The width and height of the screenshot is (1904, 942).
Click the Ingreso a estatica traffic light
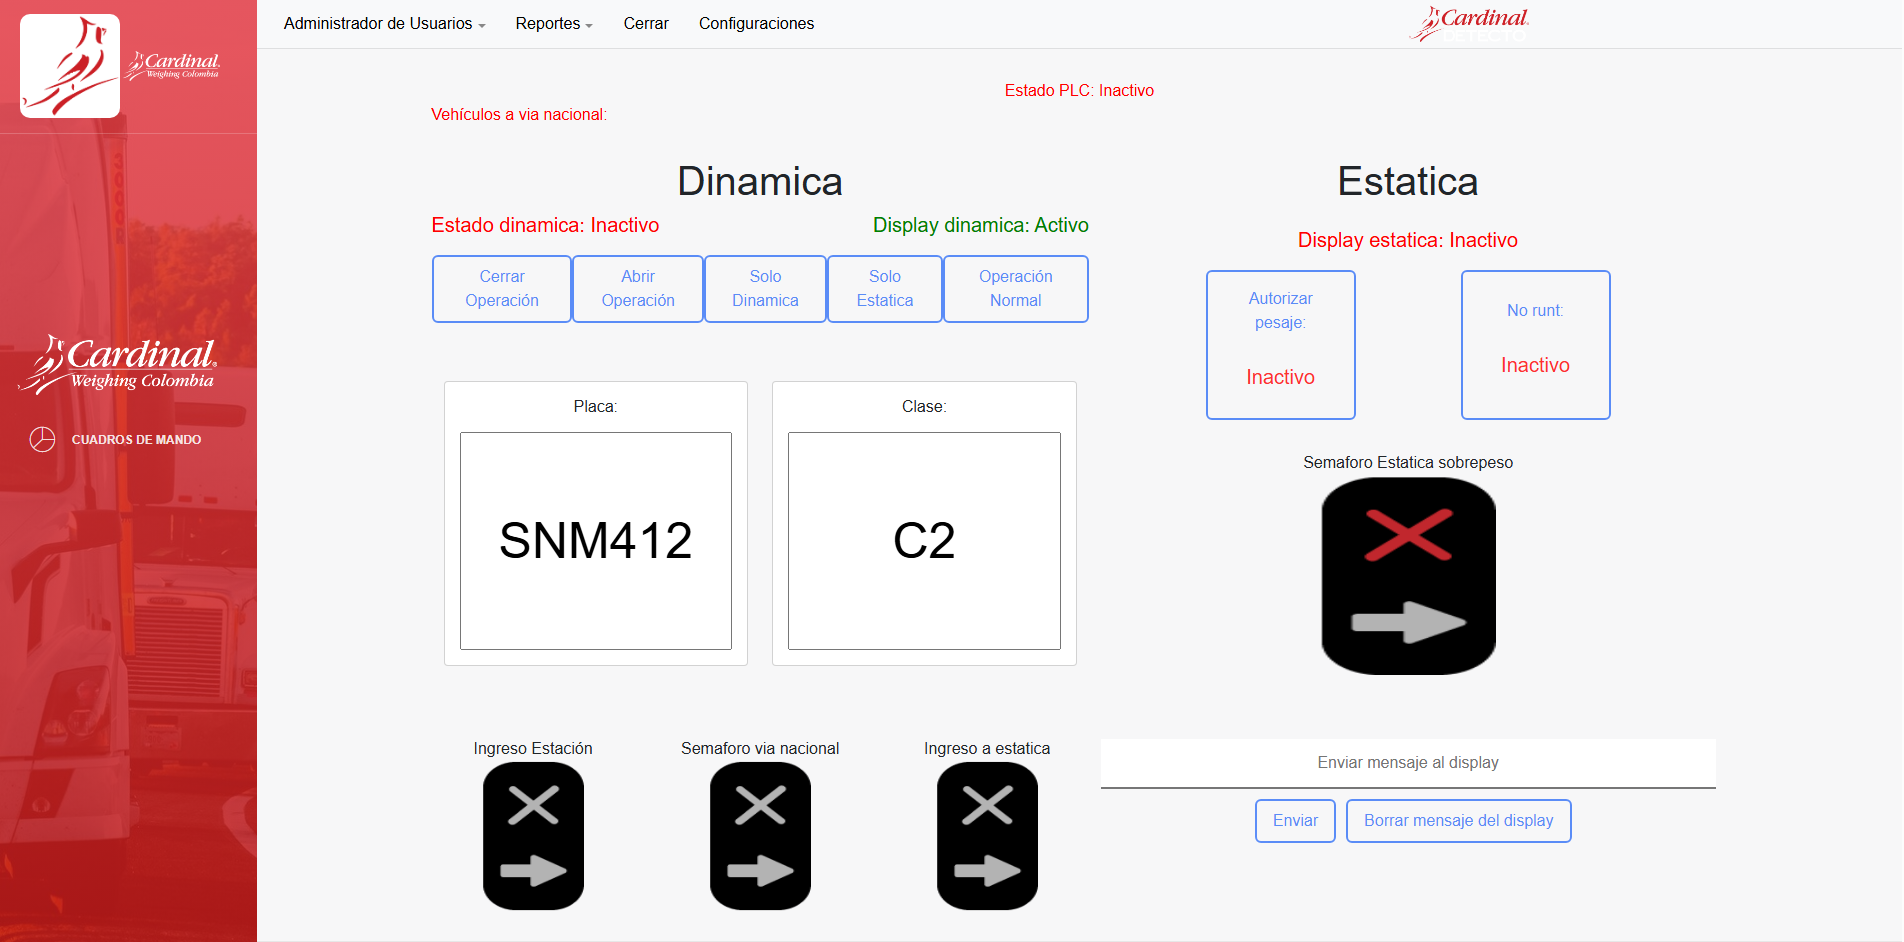tap(987, 836)
